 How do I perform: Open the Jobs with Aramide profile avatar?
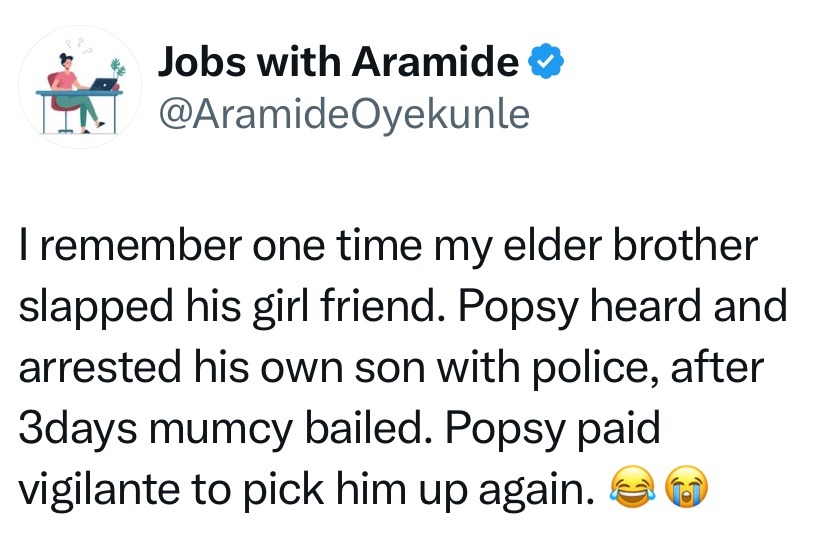tap(83, 90)
